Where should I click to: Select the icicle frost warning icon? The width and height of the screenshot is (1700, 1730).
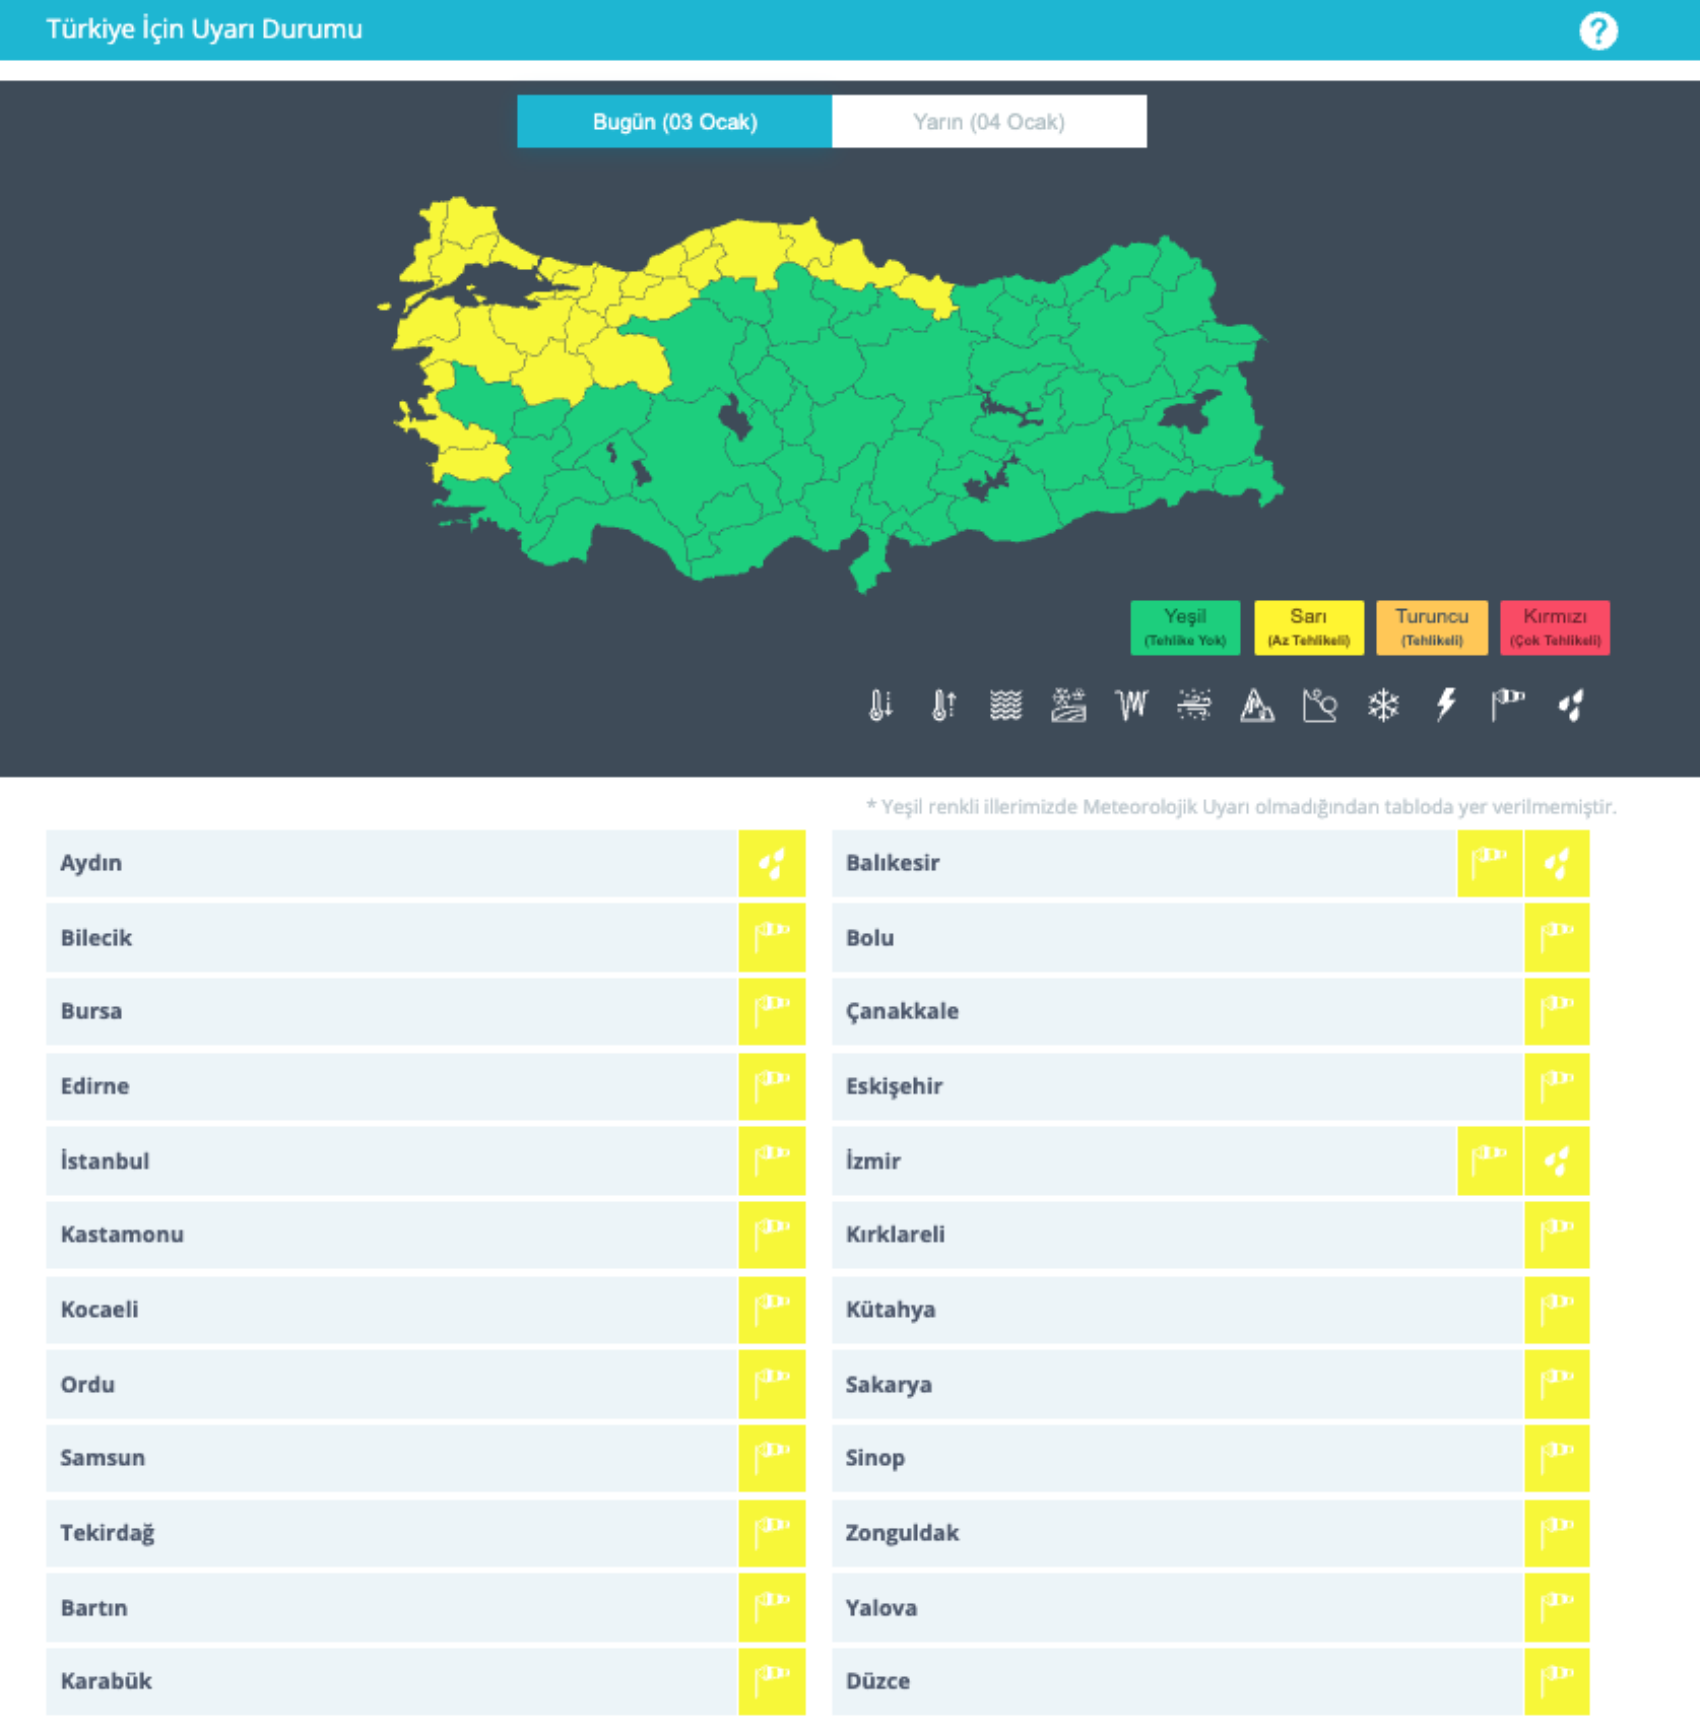[1132, 706]
